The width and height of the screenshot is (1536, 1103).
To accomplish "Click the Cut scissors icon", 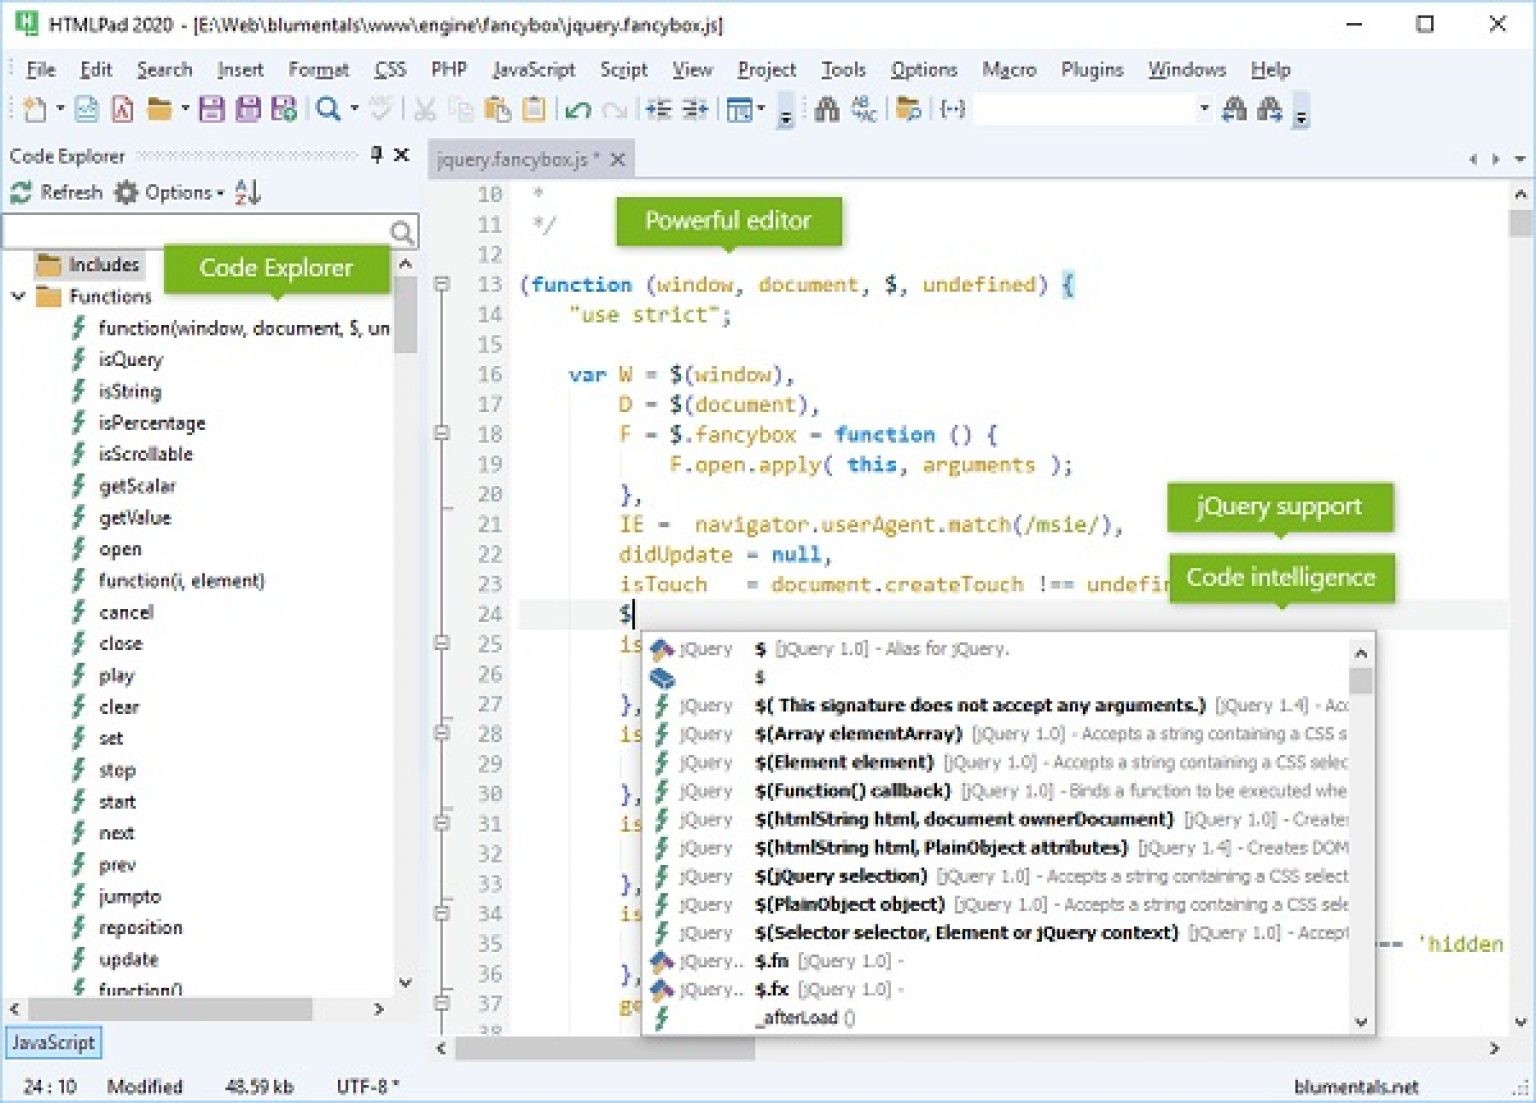I will tap(425, 109).
